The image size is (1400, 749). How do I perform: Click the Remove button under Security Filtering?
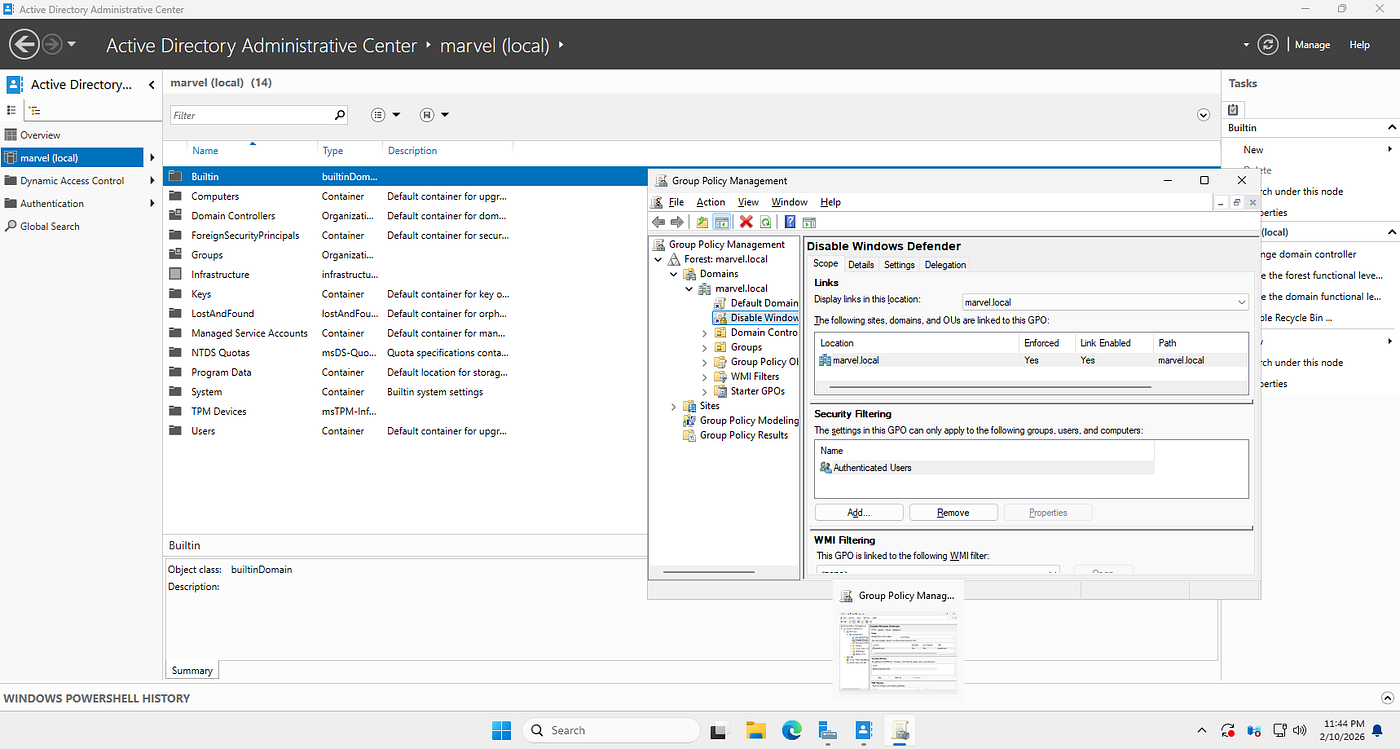coord(953,512)
